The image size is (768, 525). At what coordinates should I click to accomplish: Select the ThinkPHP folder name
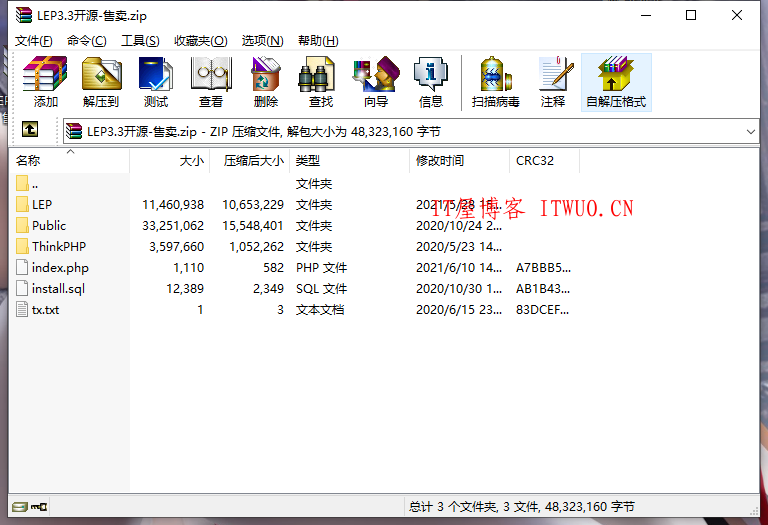(x=59, y=246)
